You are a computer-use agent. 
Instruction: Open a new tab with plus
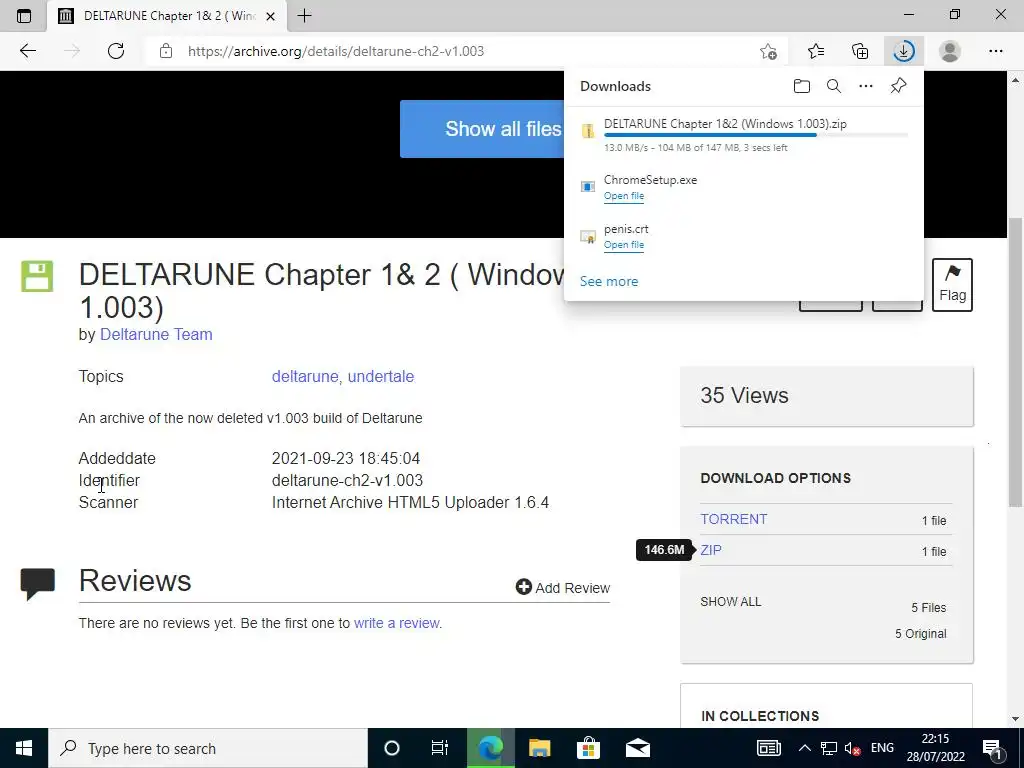click(304, 16)
